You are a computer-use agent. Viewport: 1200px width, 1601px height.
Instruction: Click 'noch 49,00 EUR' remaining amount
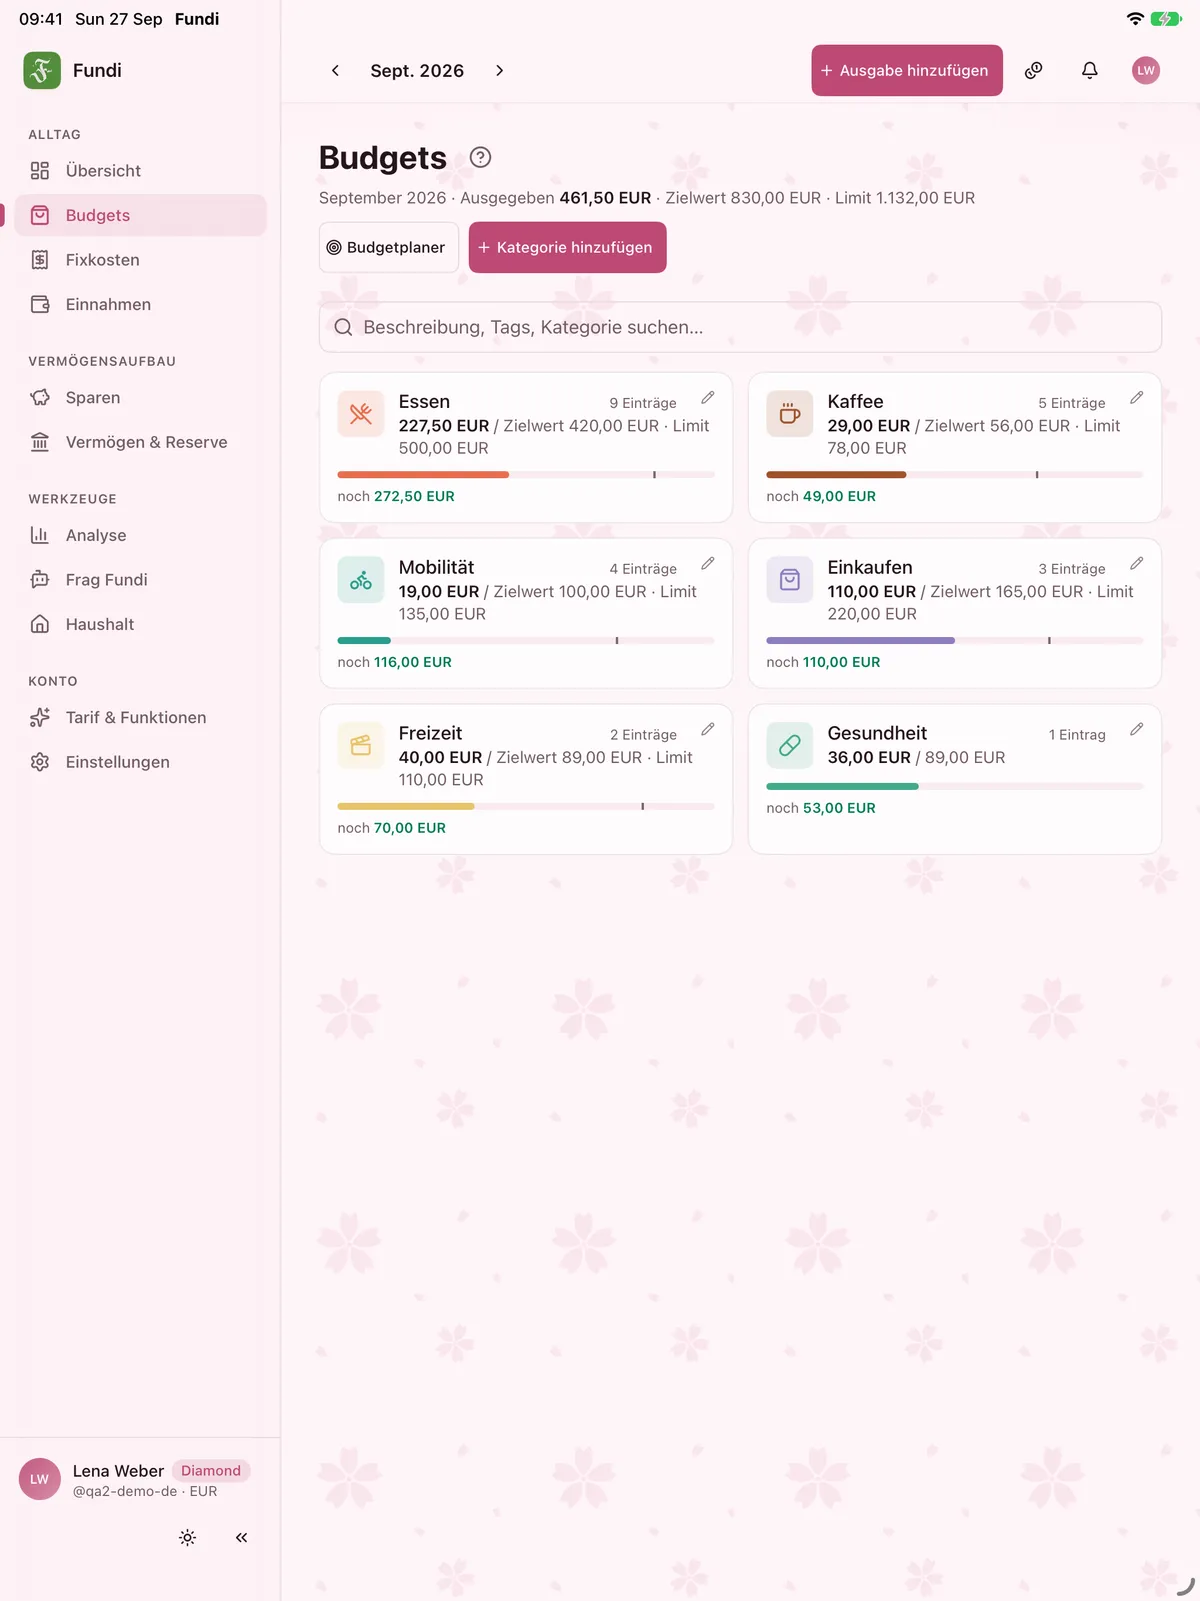click(821, 496)
